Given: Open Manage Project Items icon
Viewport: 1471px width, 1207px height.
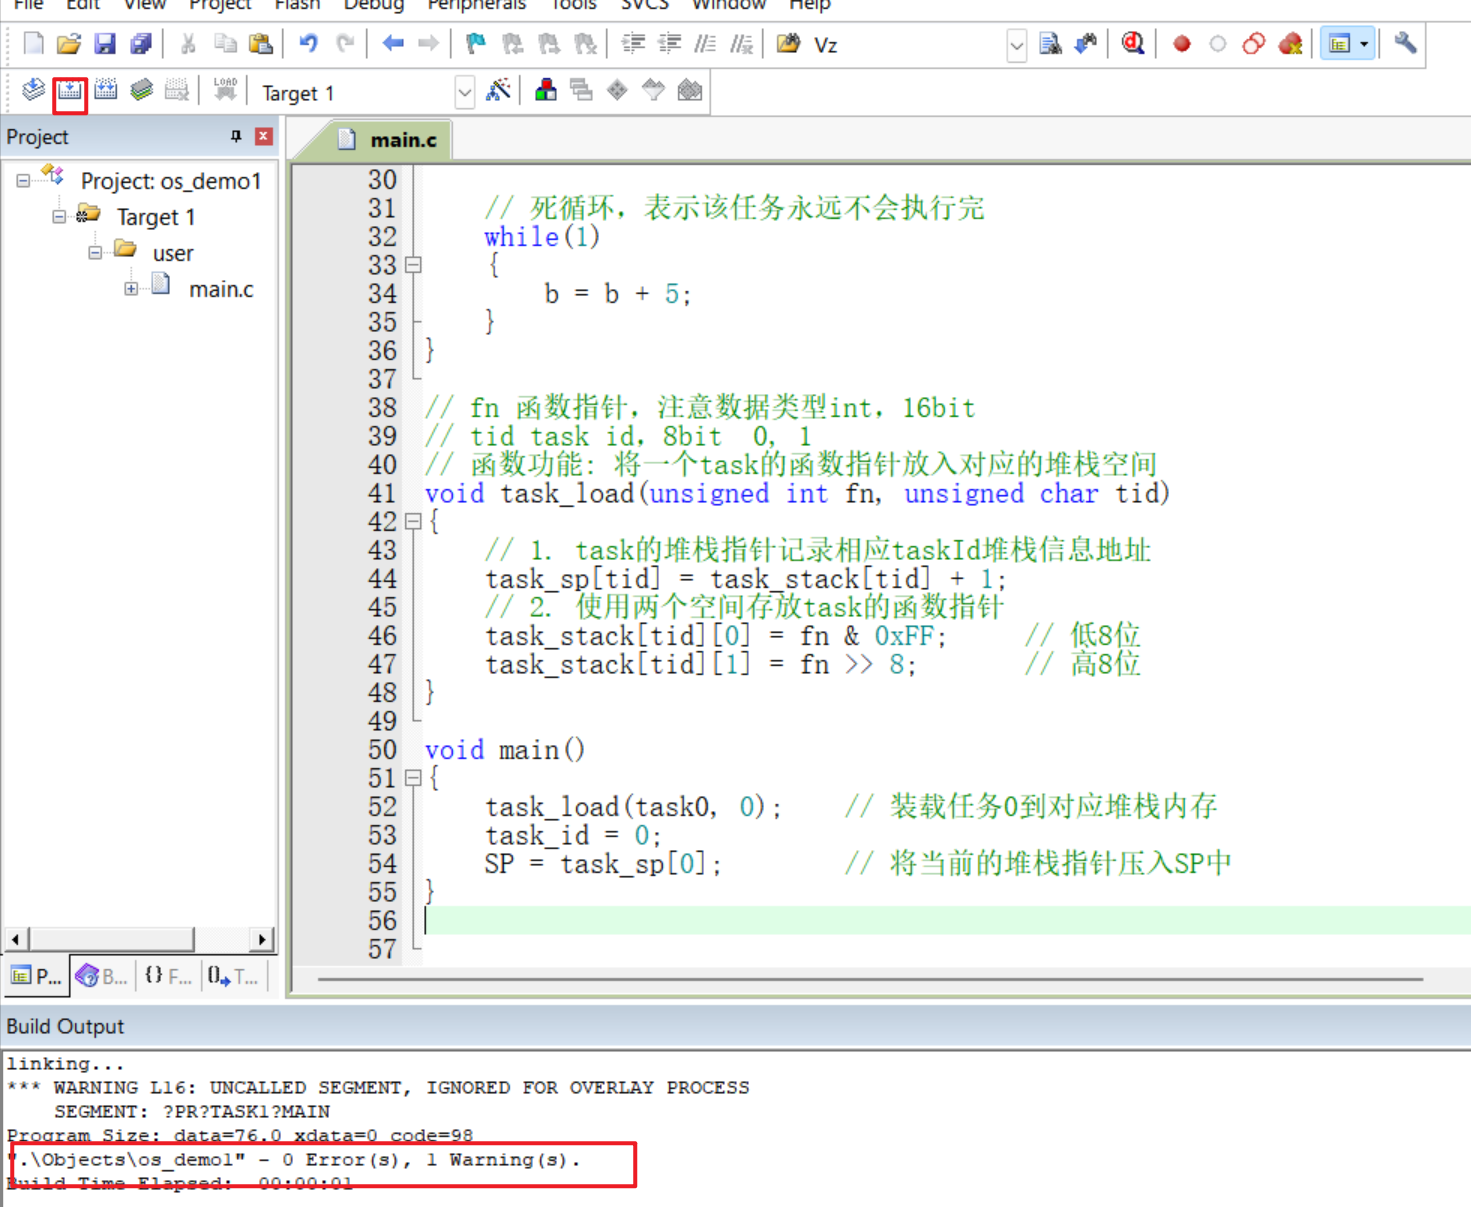Looking at the screenshot, I should (x=545, y=91).
